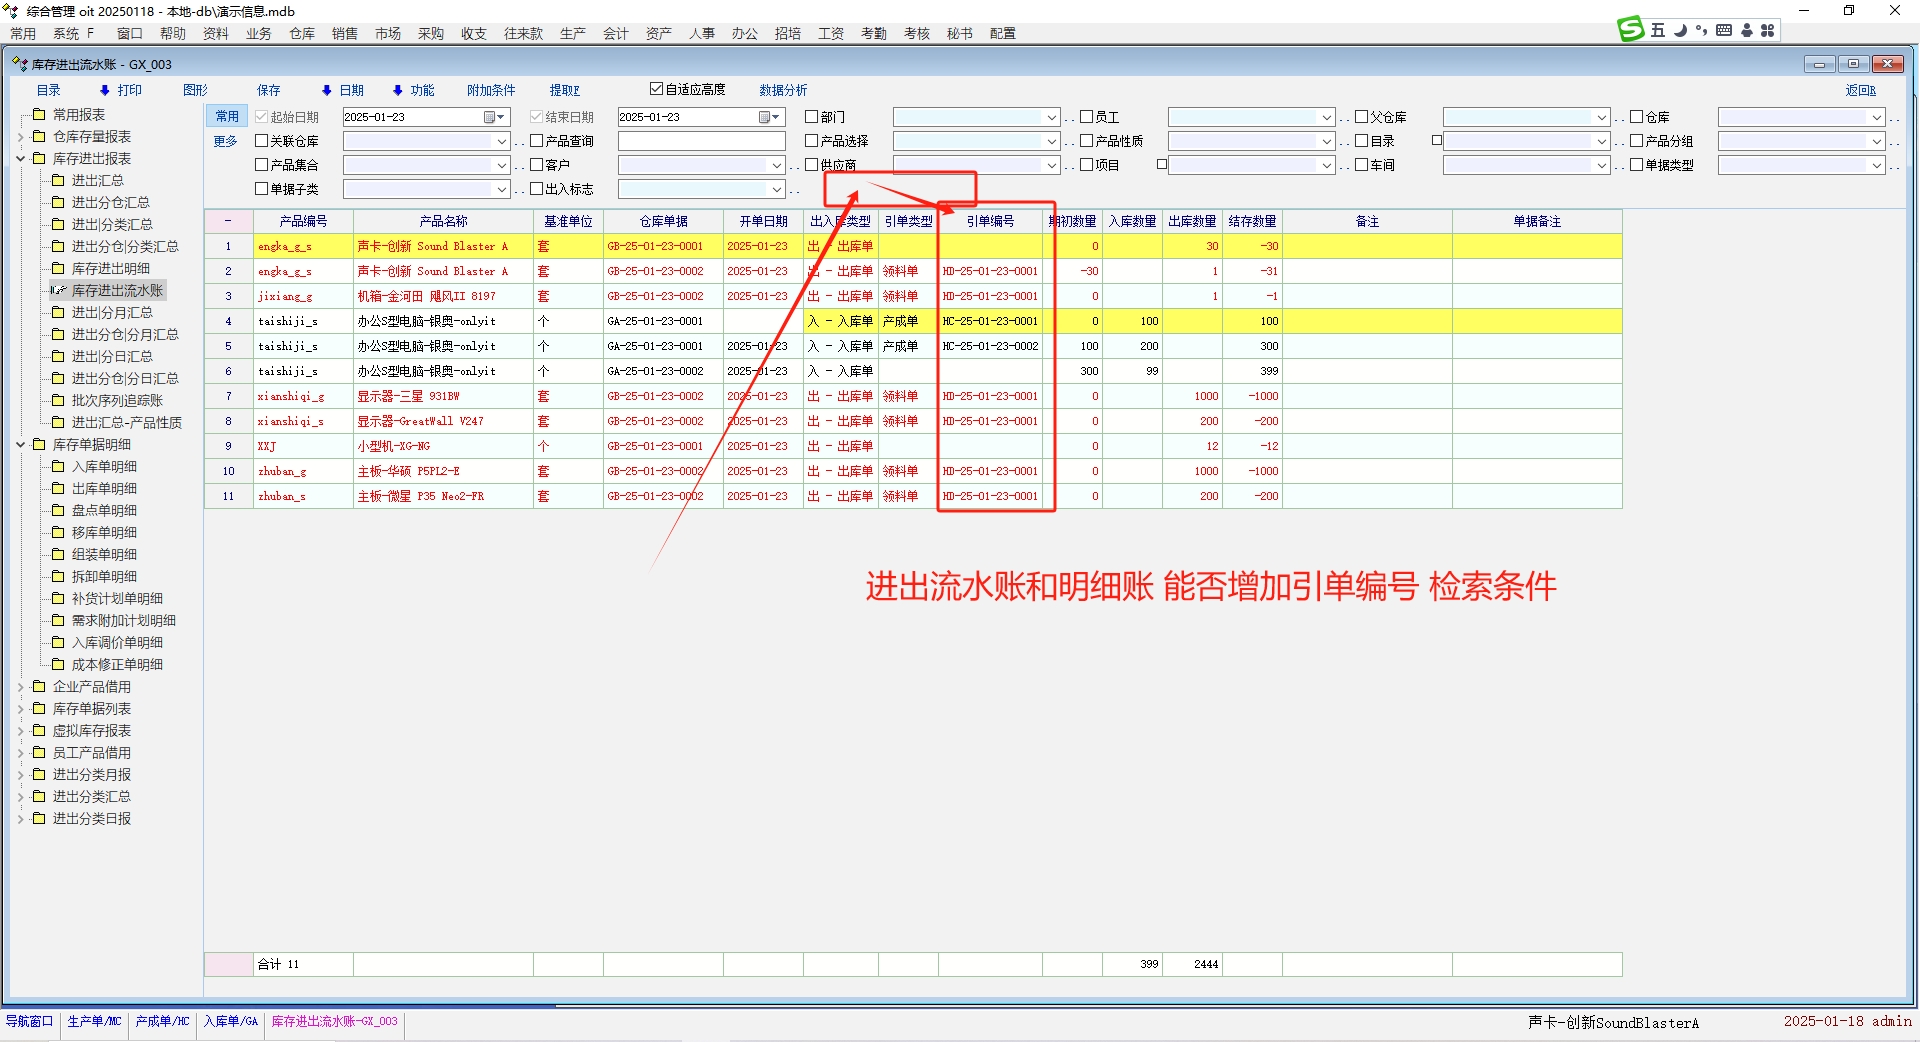Screen dimensions: 1920x1042
Task: Enable the 部门 filter checkbox
Action: coord(812,117)
